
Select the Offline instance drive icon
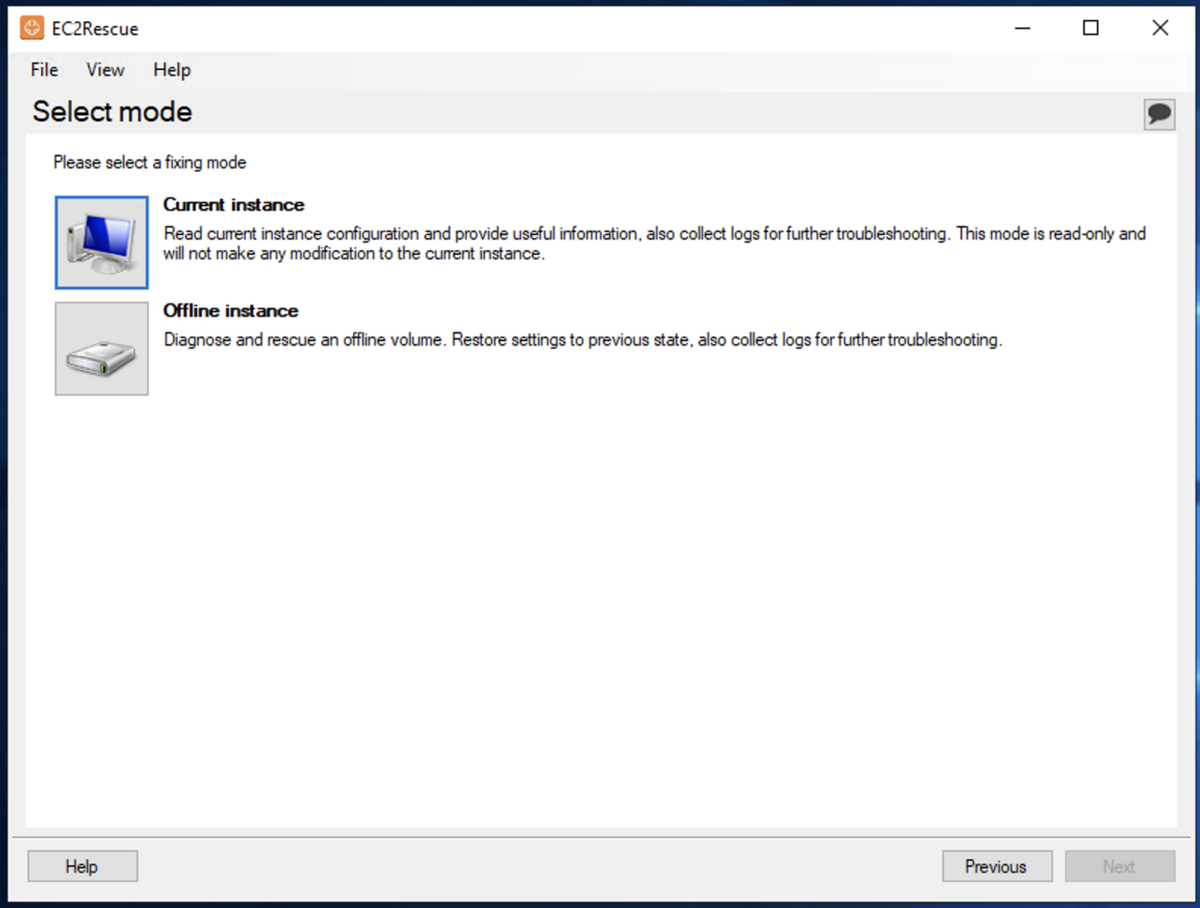101,349
